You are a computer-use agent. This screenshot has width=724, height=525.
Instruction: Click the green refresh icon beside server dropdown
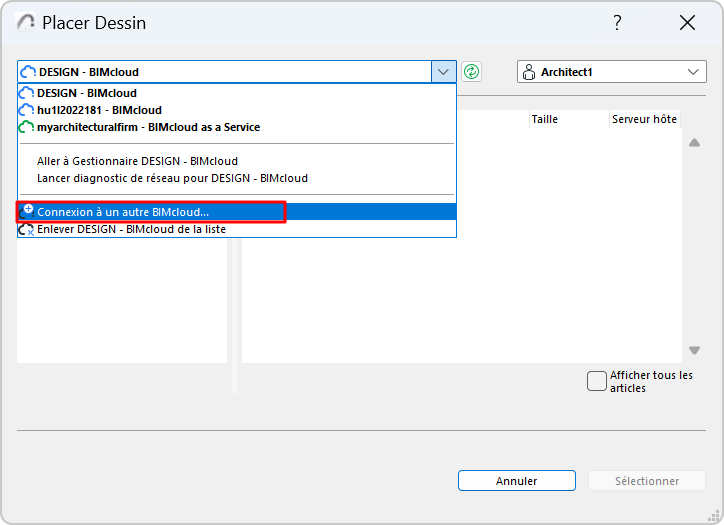pyautogui.click(x=472, y=72)
